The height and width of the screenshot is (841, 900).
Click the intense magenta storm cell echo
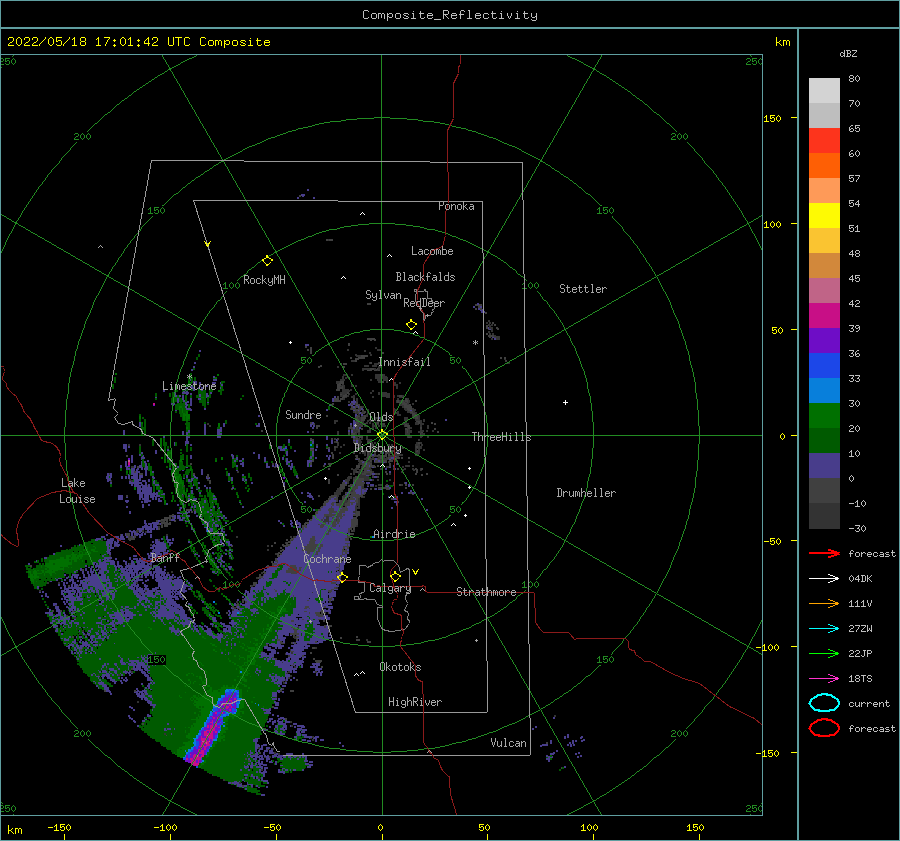(214, 726)
